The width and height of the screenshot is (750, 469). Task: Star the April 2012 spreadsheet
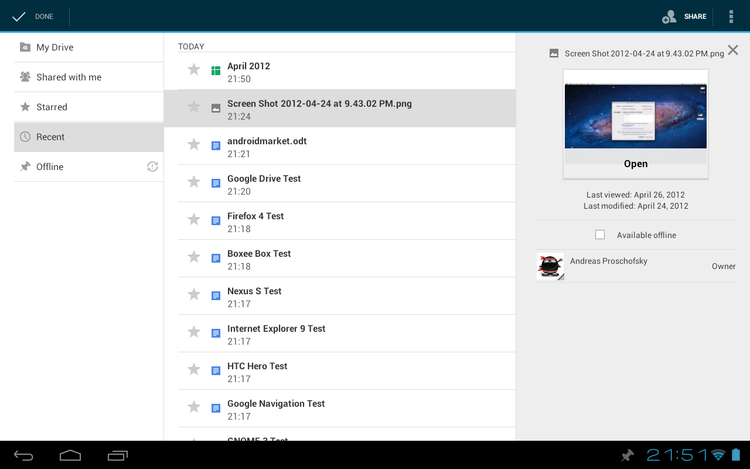(194, 70)
